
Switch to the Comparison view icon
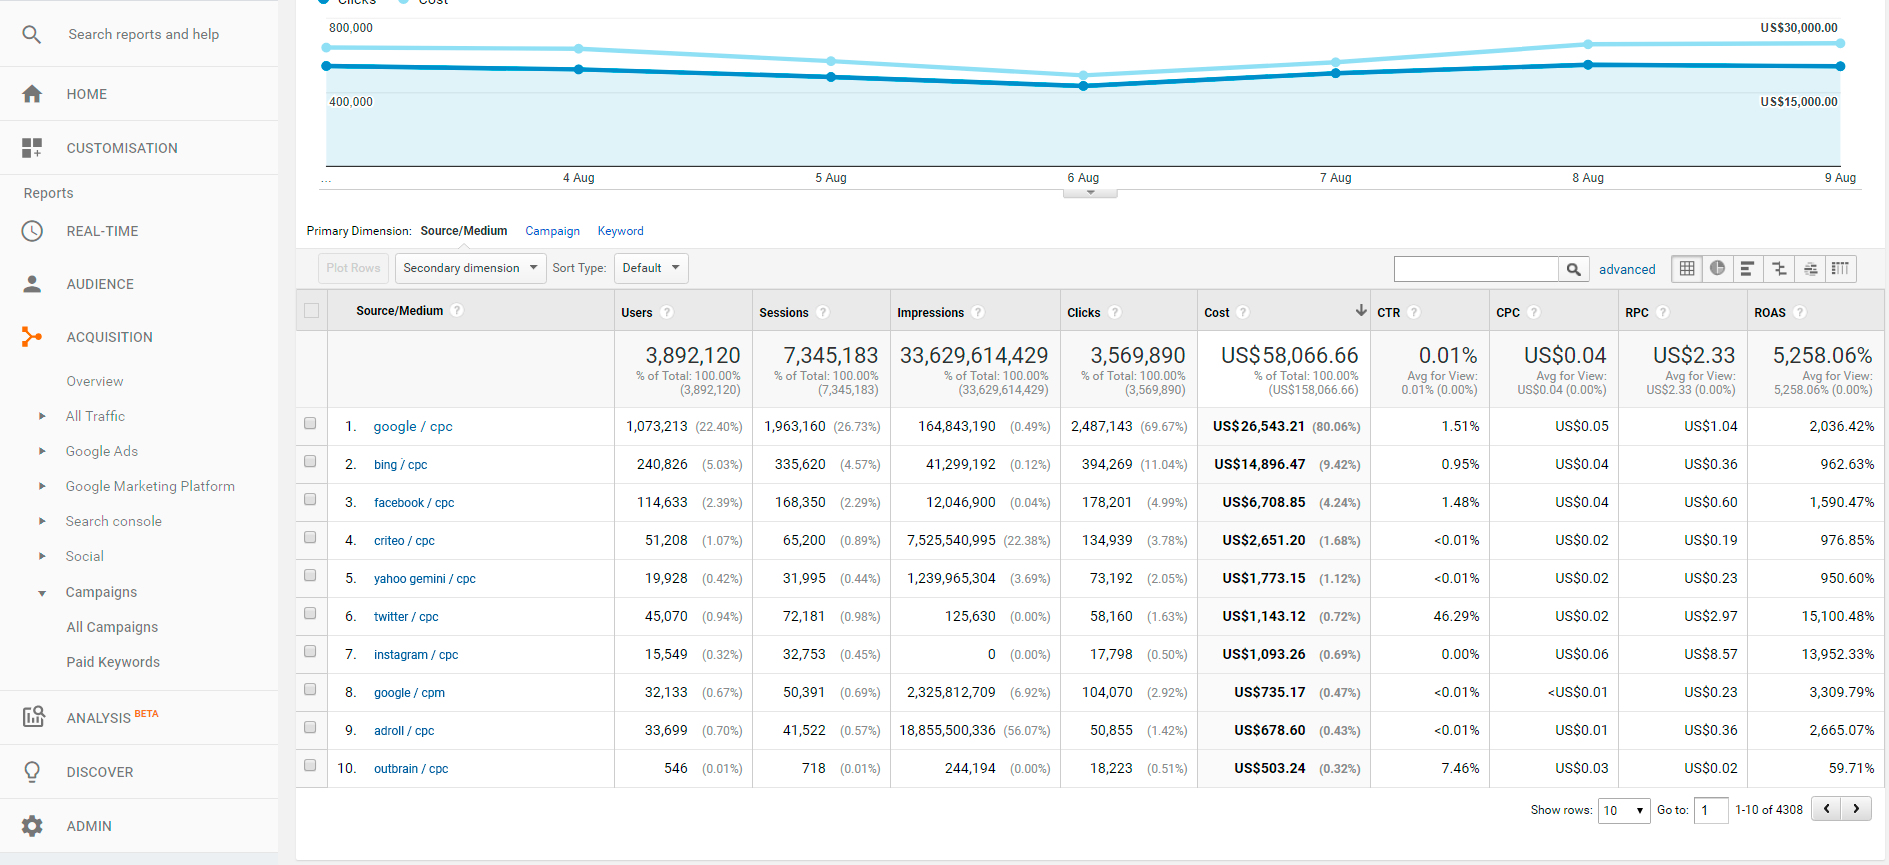click(1779, 268)
